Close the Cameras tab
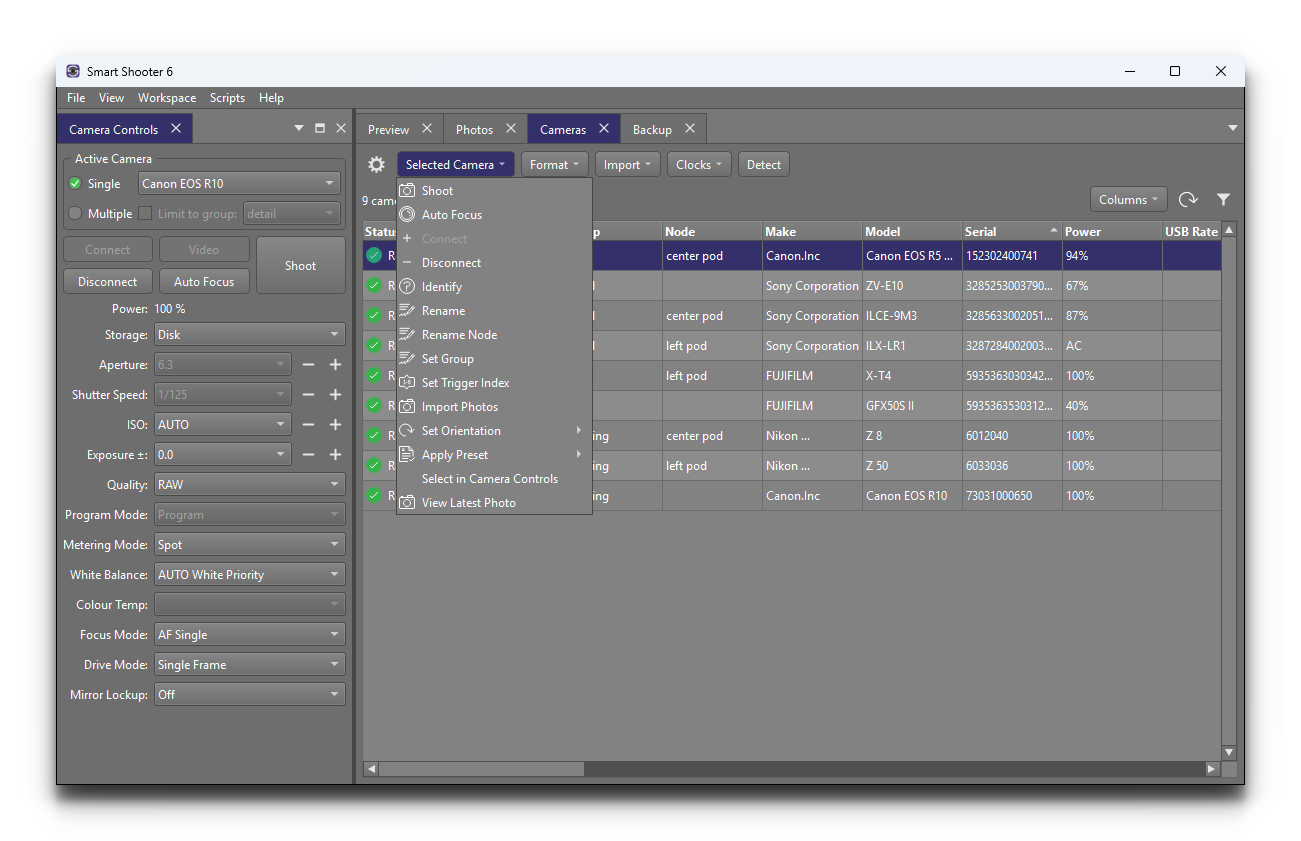 pos(604,129)
